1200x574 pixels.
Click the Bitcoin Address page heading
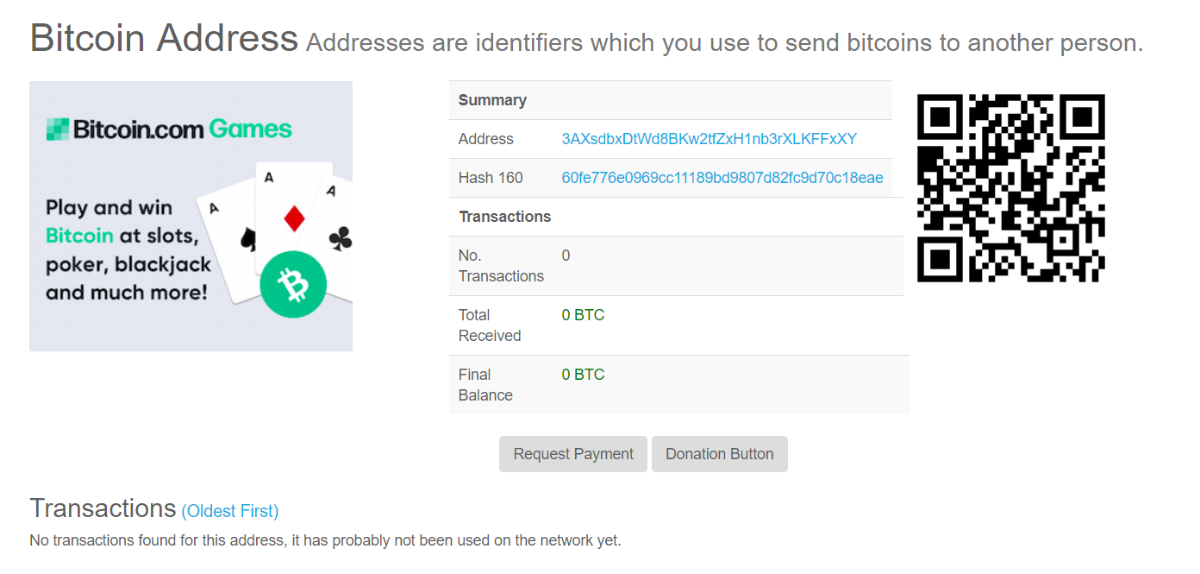coord(164,39)
